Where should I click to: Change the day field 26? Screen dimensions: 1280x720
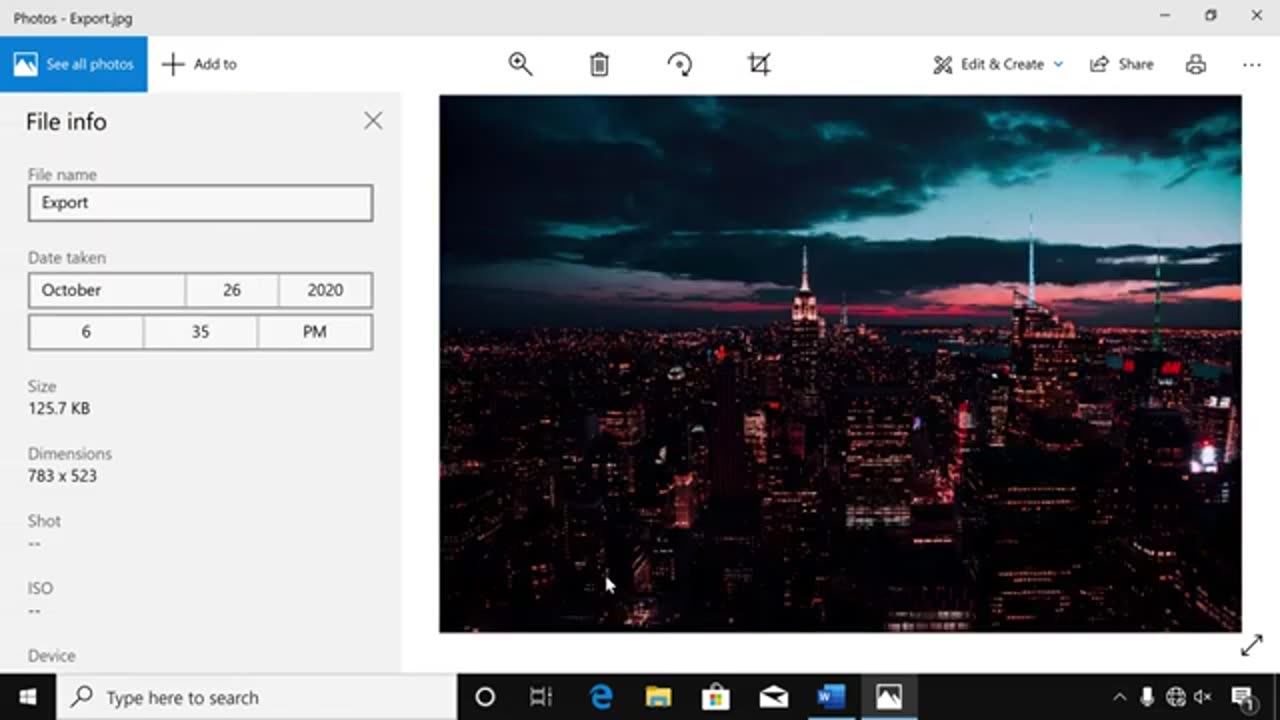[x=232, y=290]
